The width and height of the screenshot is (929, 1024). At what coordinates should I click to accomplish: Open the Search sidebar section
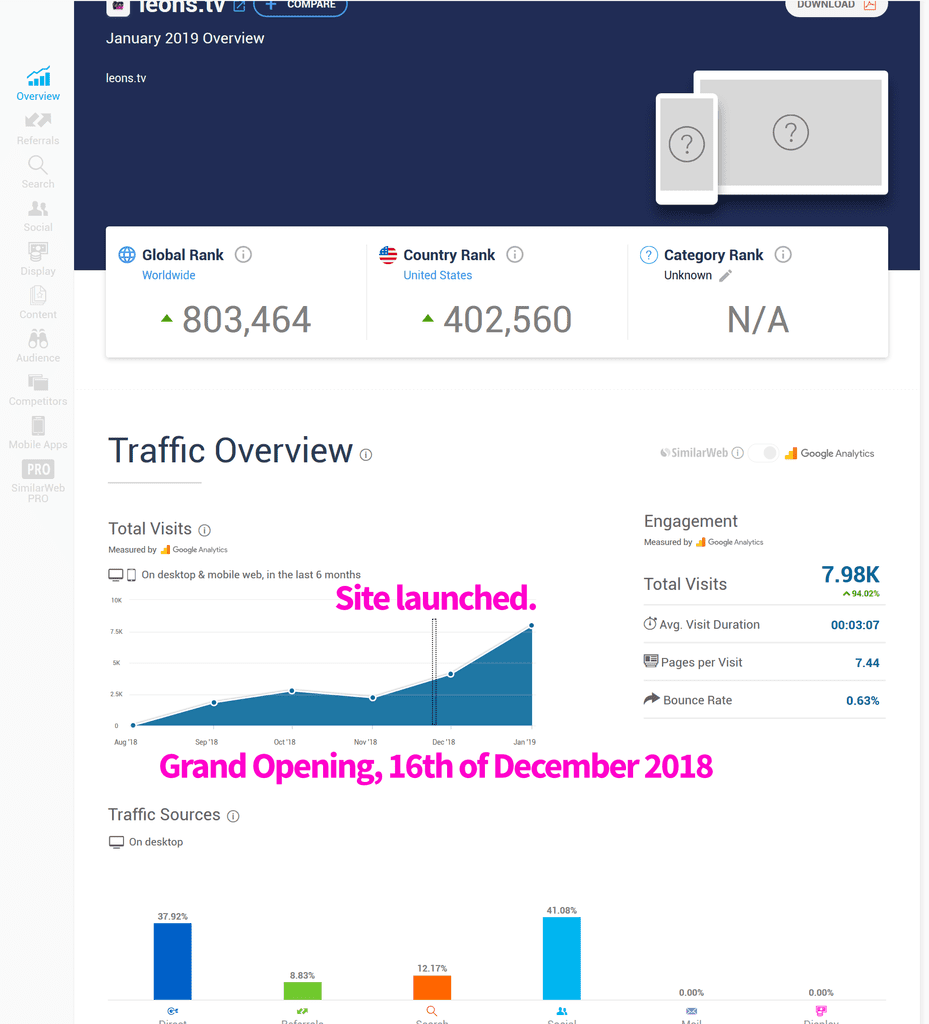(x=38, y=172)
